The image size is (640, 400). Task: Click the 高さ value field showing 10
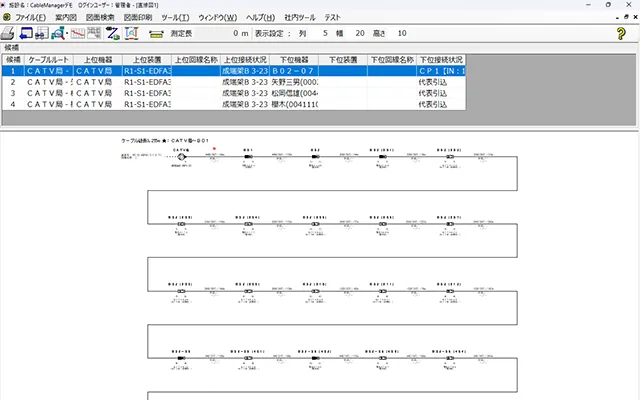point(398,33)
